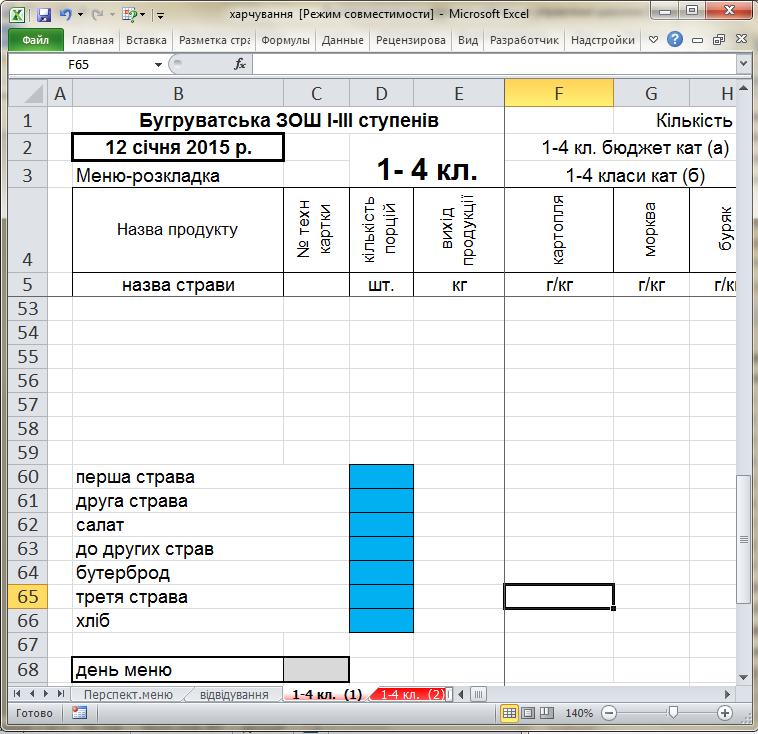This screenshot has height=734, width=758.
Task: Switch to the Вставка ribbon tab
Action: tap(146, 40)
